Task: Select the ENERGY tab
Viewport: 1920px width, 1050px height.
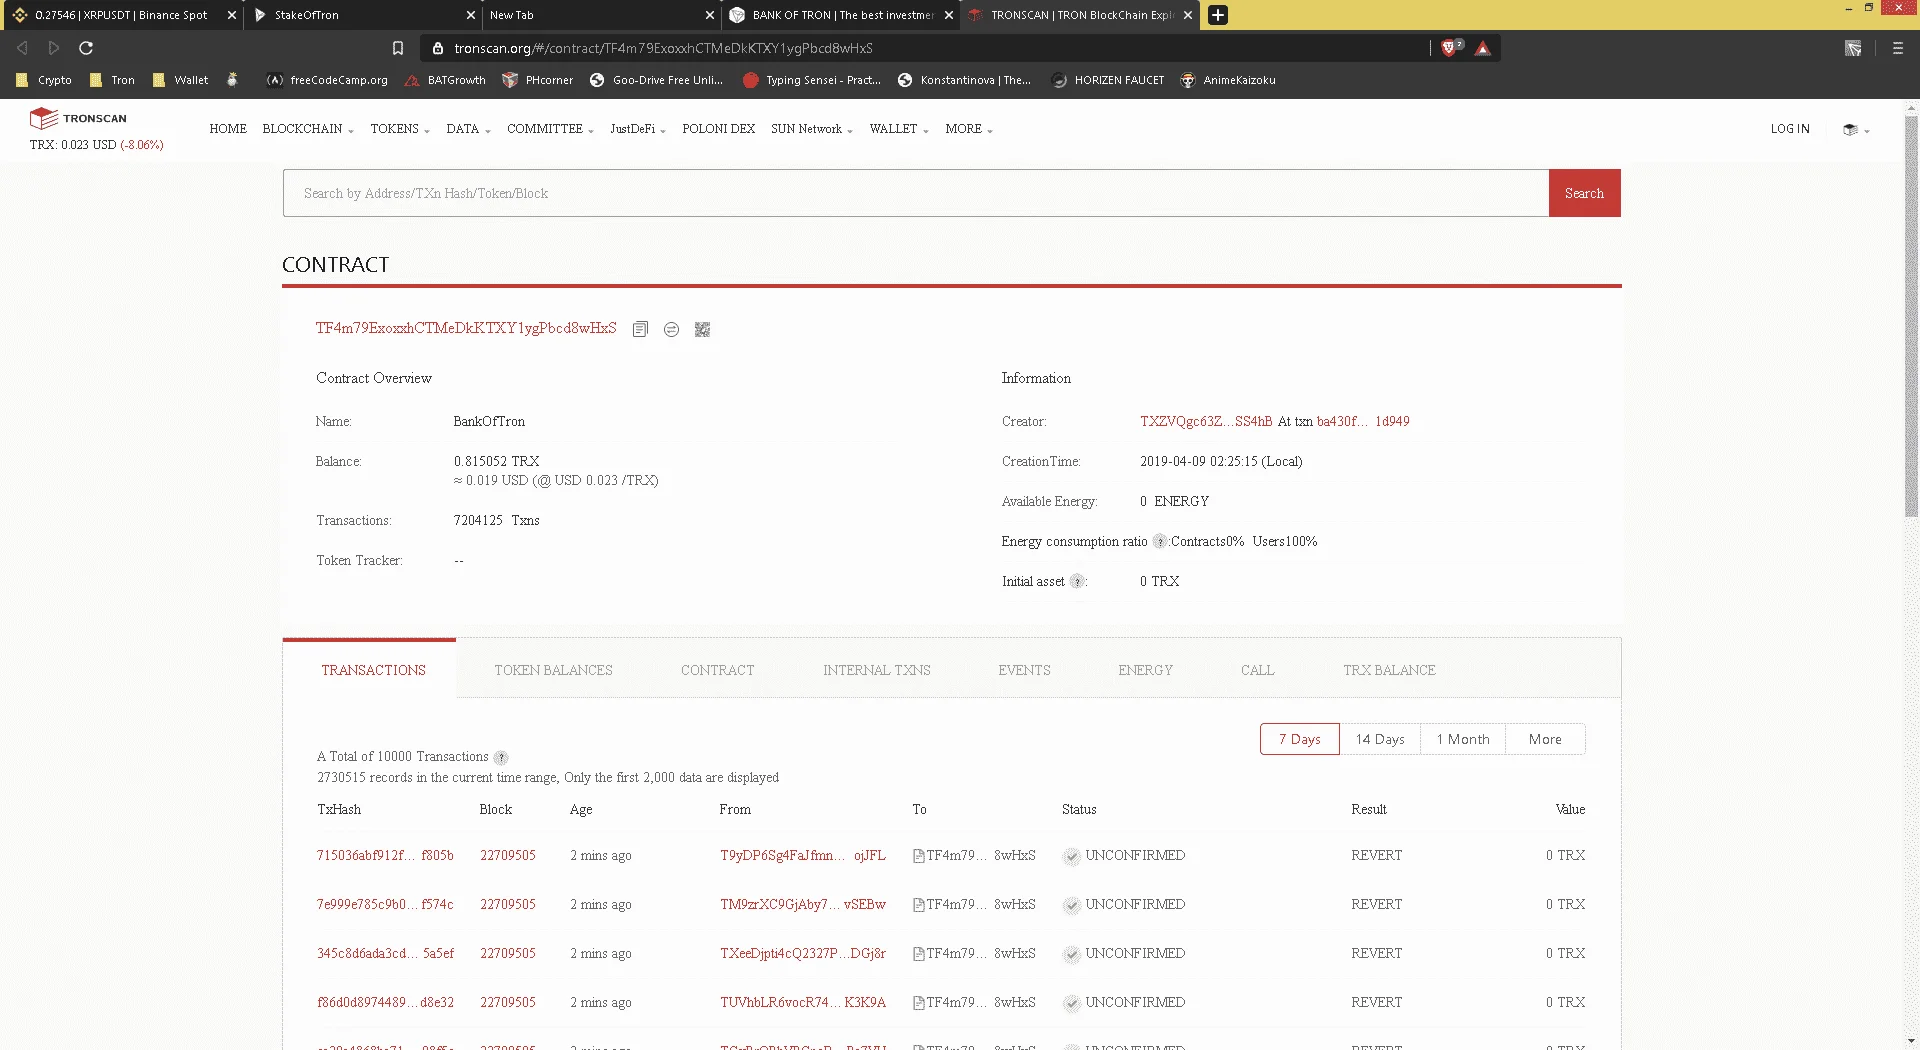Action: tap(1145, 670)
